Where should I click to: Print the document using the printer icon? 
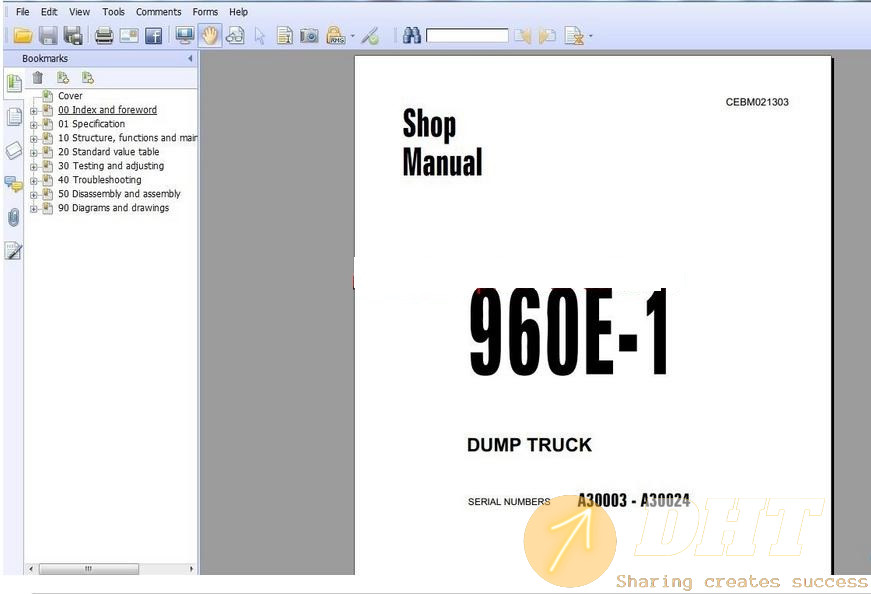(104, 36)
